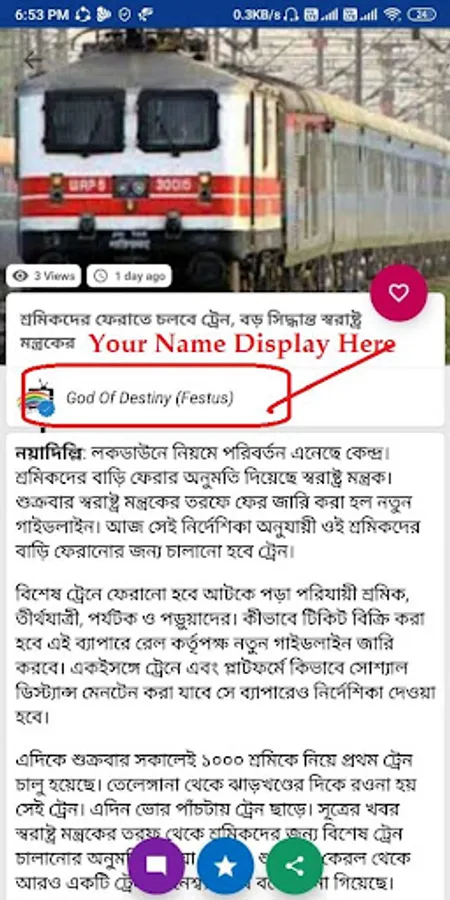This screenshot has height=900, width=450.
Task: Open the author's rainbow TV avatar
Action: (37, 398)
